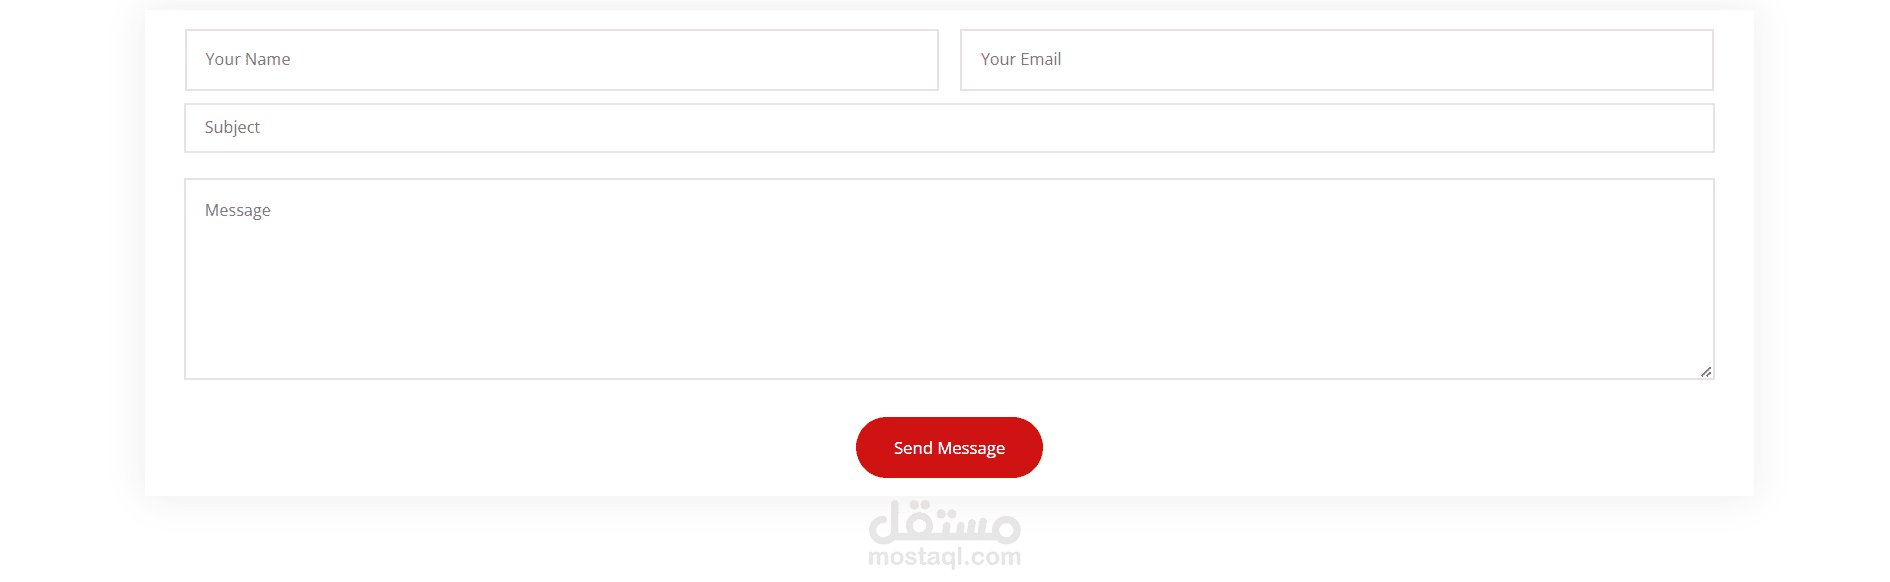Image resolution: width=1890 pixels, height=582 pixels.
Task: Click the red pill button's left edge
Action: (x=864, y=448)
